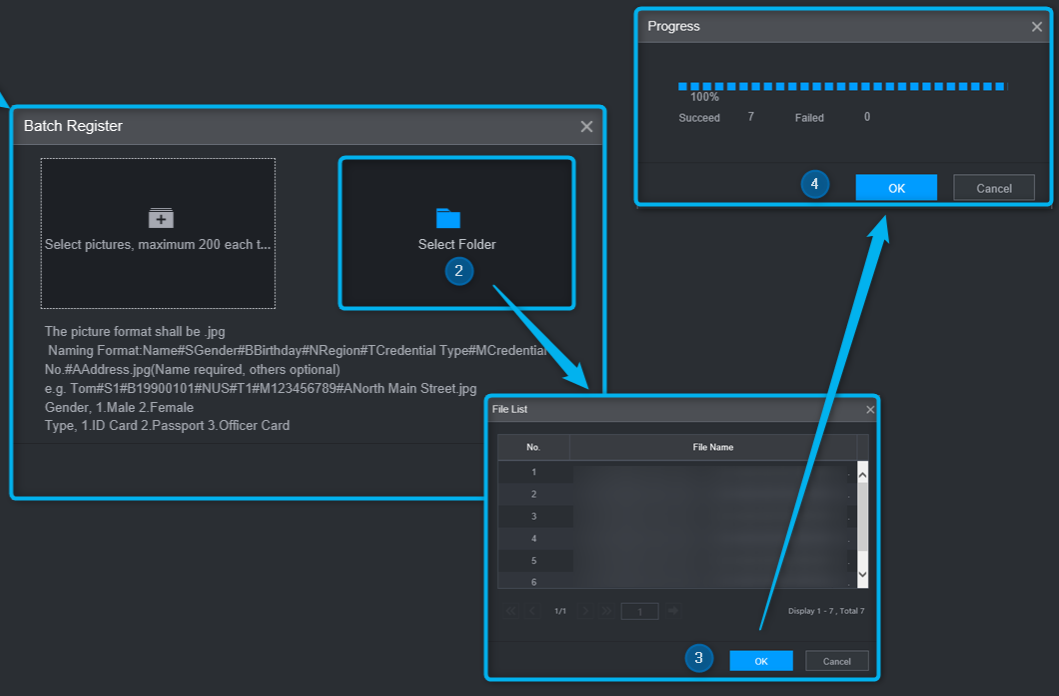Select row 5 in File List
This screenshot has height=696, width=1059.
(x=677, y=560)
